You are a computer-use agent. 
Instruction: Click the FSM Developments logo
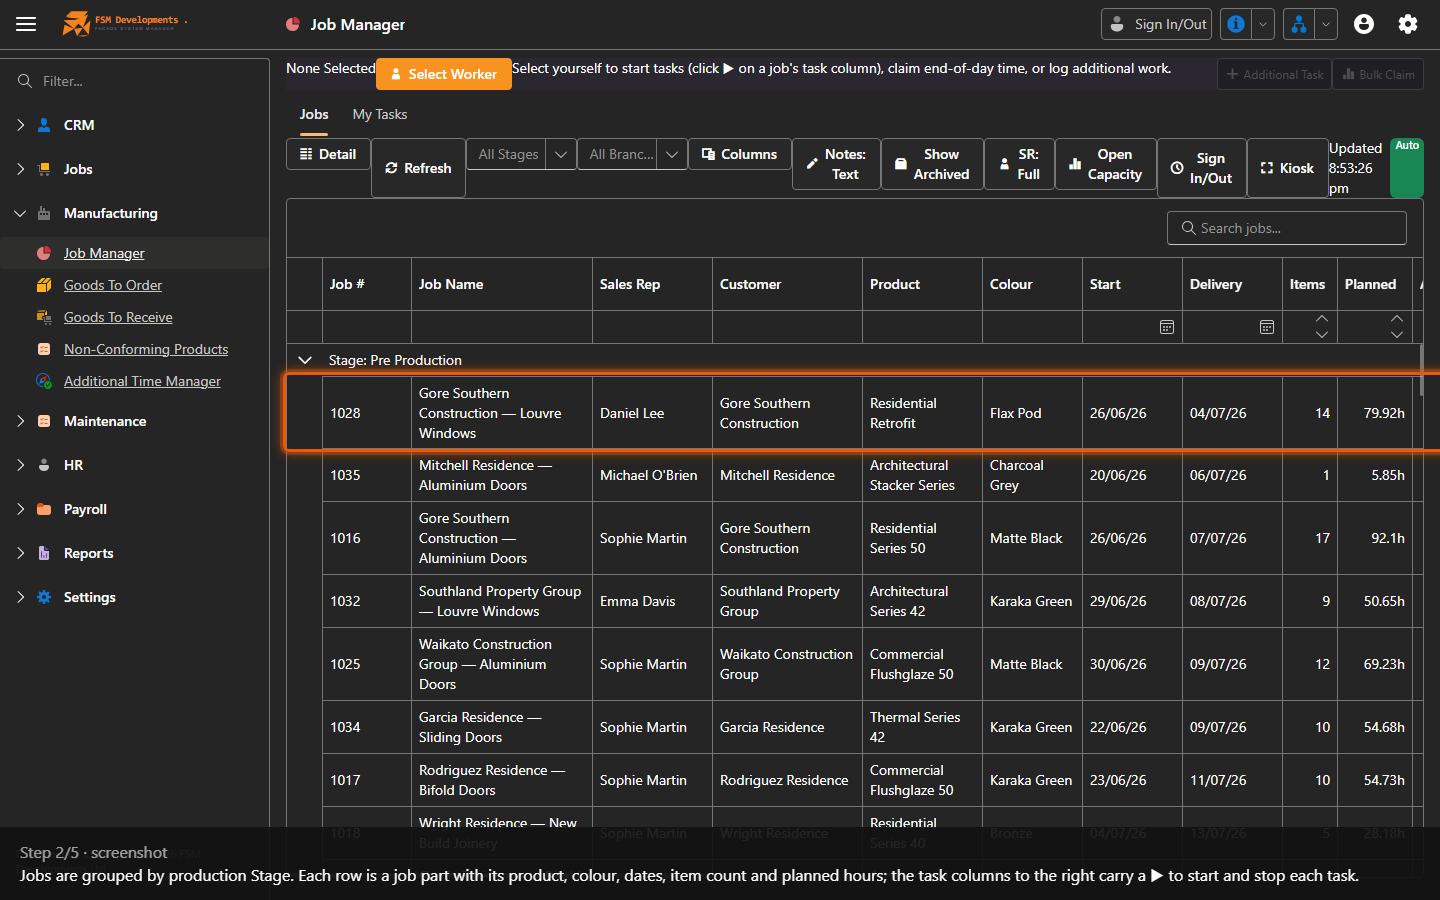pyautogui.click(x=124, y=23)
